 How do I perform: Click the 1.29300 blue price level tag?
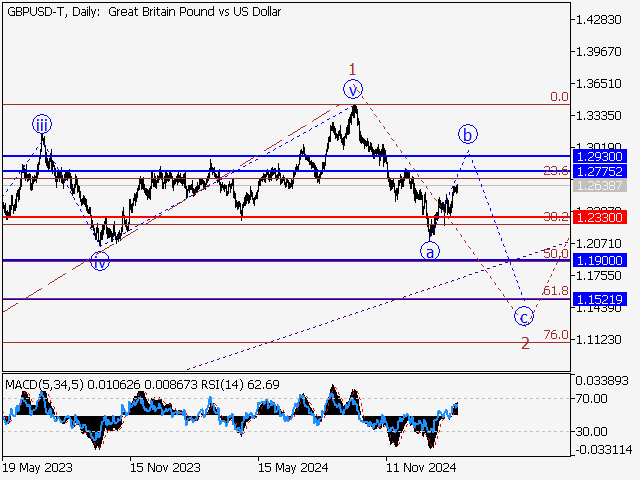coord(600,157)
